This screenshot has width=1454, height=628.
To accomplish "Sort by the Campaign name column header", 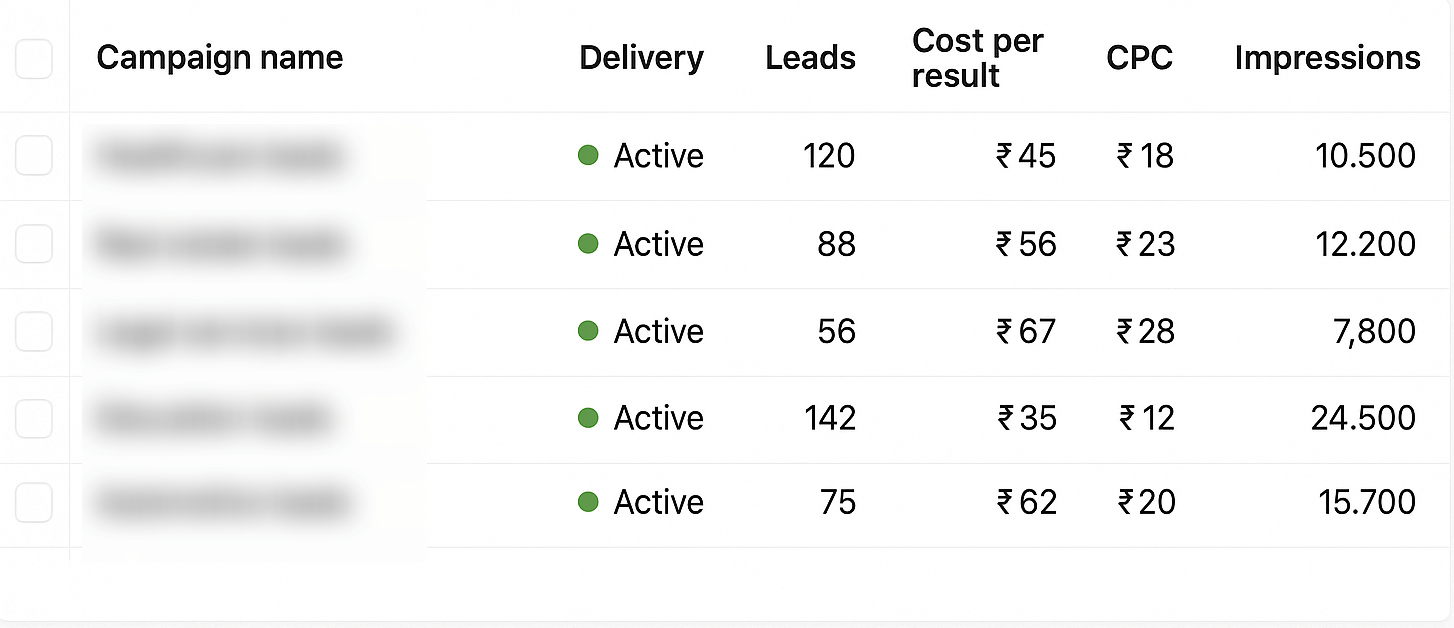I will [x=220, y=58].
